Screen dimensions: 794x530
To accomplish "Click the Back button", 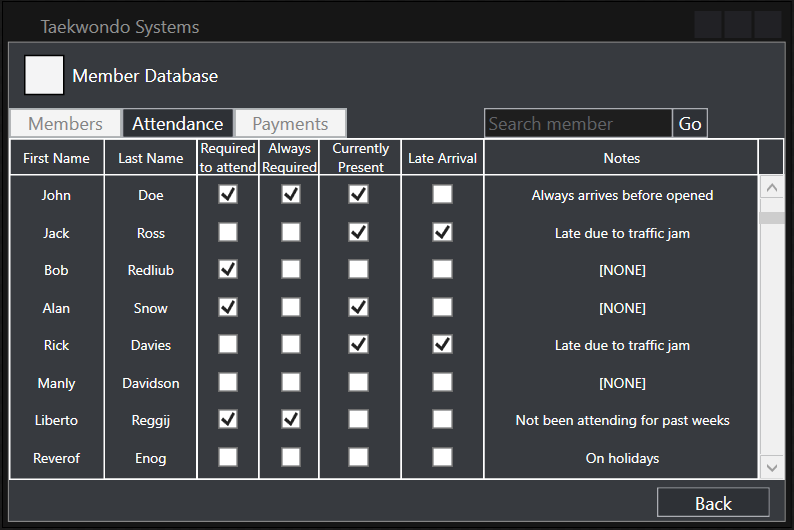I will (x=712, y=503).
